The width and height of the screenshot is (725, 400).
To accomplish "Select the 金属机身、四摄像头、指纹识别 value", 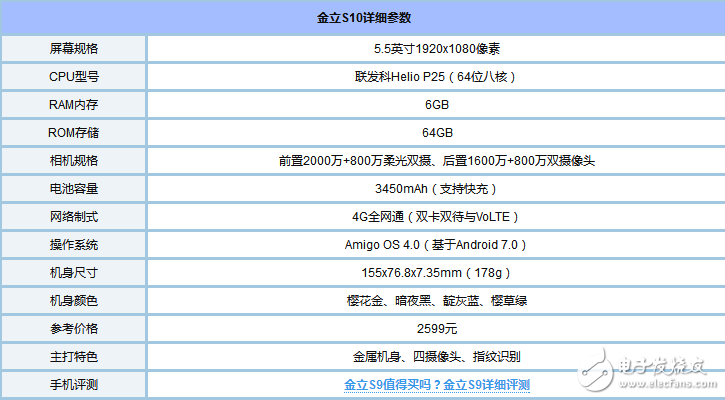I will [x=436, y=357].
